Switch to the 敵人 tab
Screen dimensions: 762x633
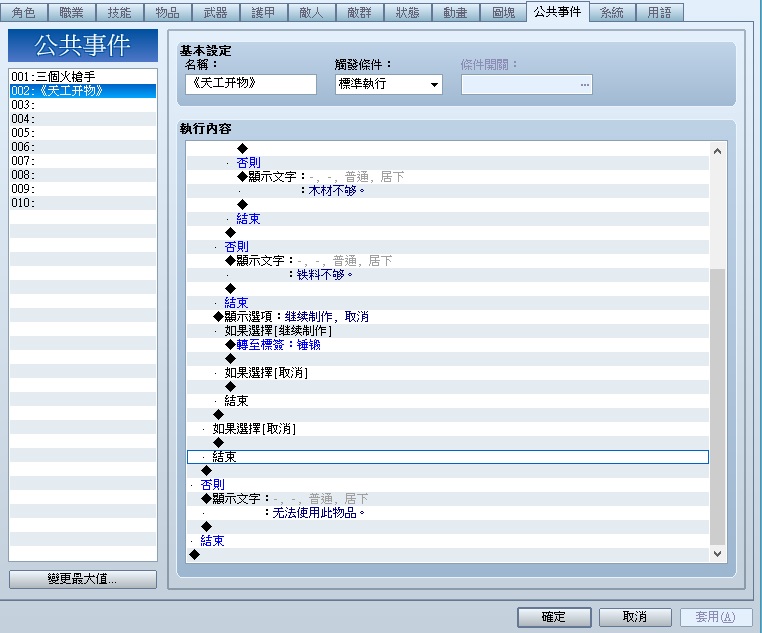(312, 12)
